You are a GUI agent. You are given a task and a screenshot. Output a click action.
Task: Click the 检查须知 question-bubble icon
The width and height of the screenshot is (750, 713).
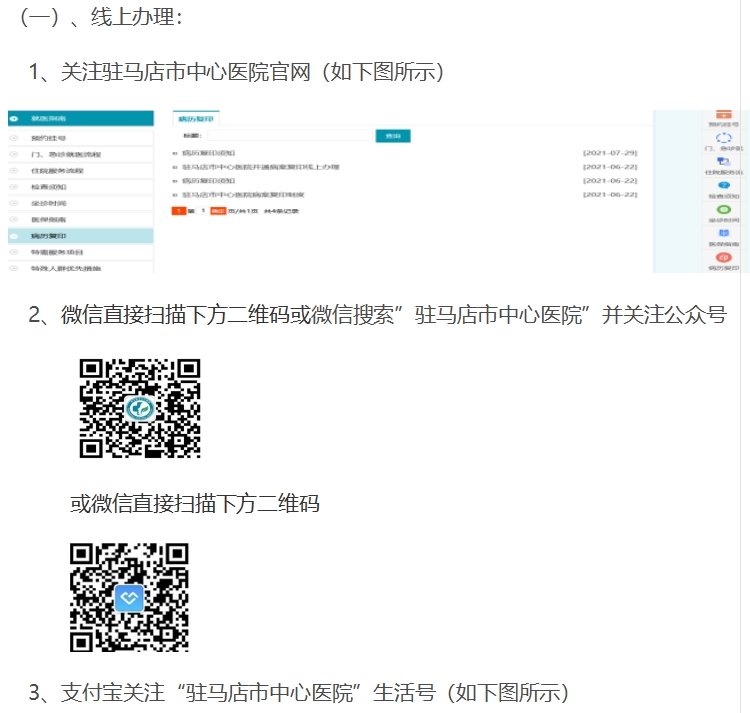click(x=724, y=186)
